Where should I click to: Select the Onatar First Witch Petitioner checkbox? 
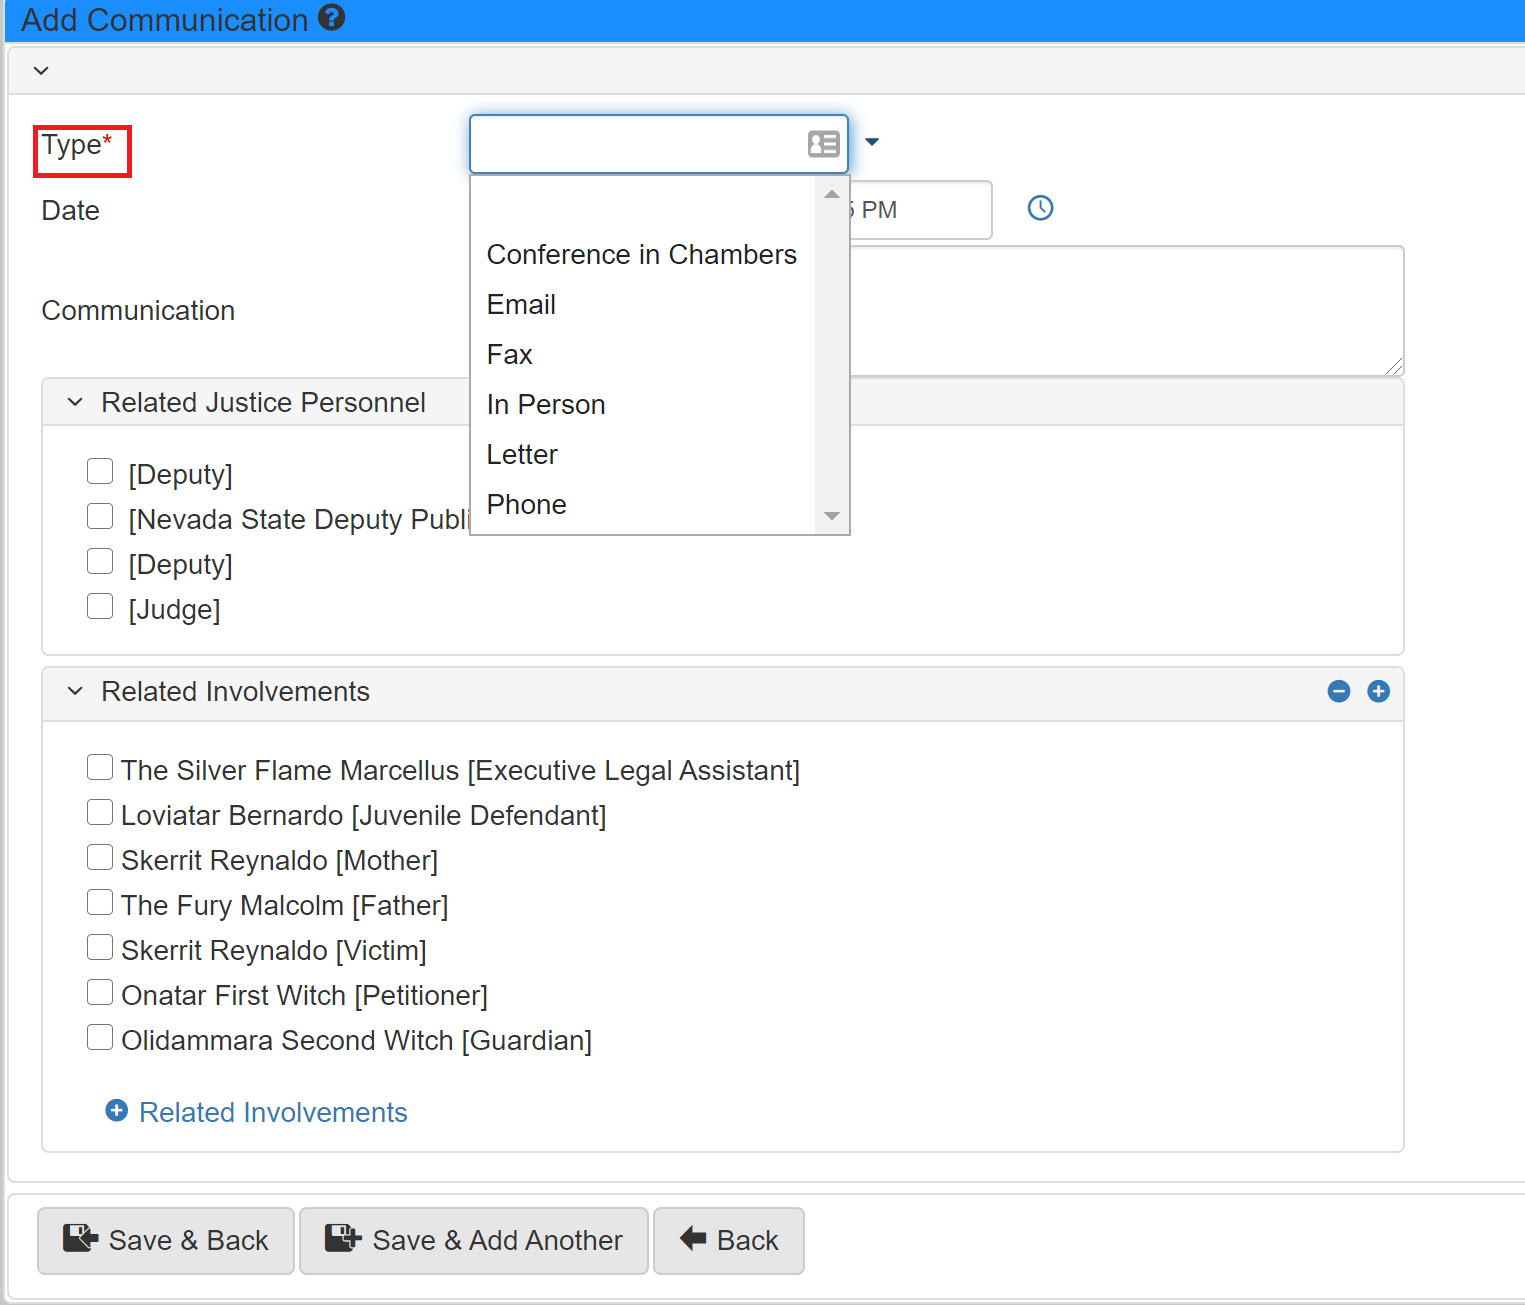pyautogui.click(x=100, y=992)
